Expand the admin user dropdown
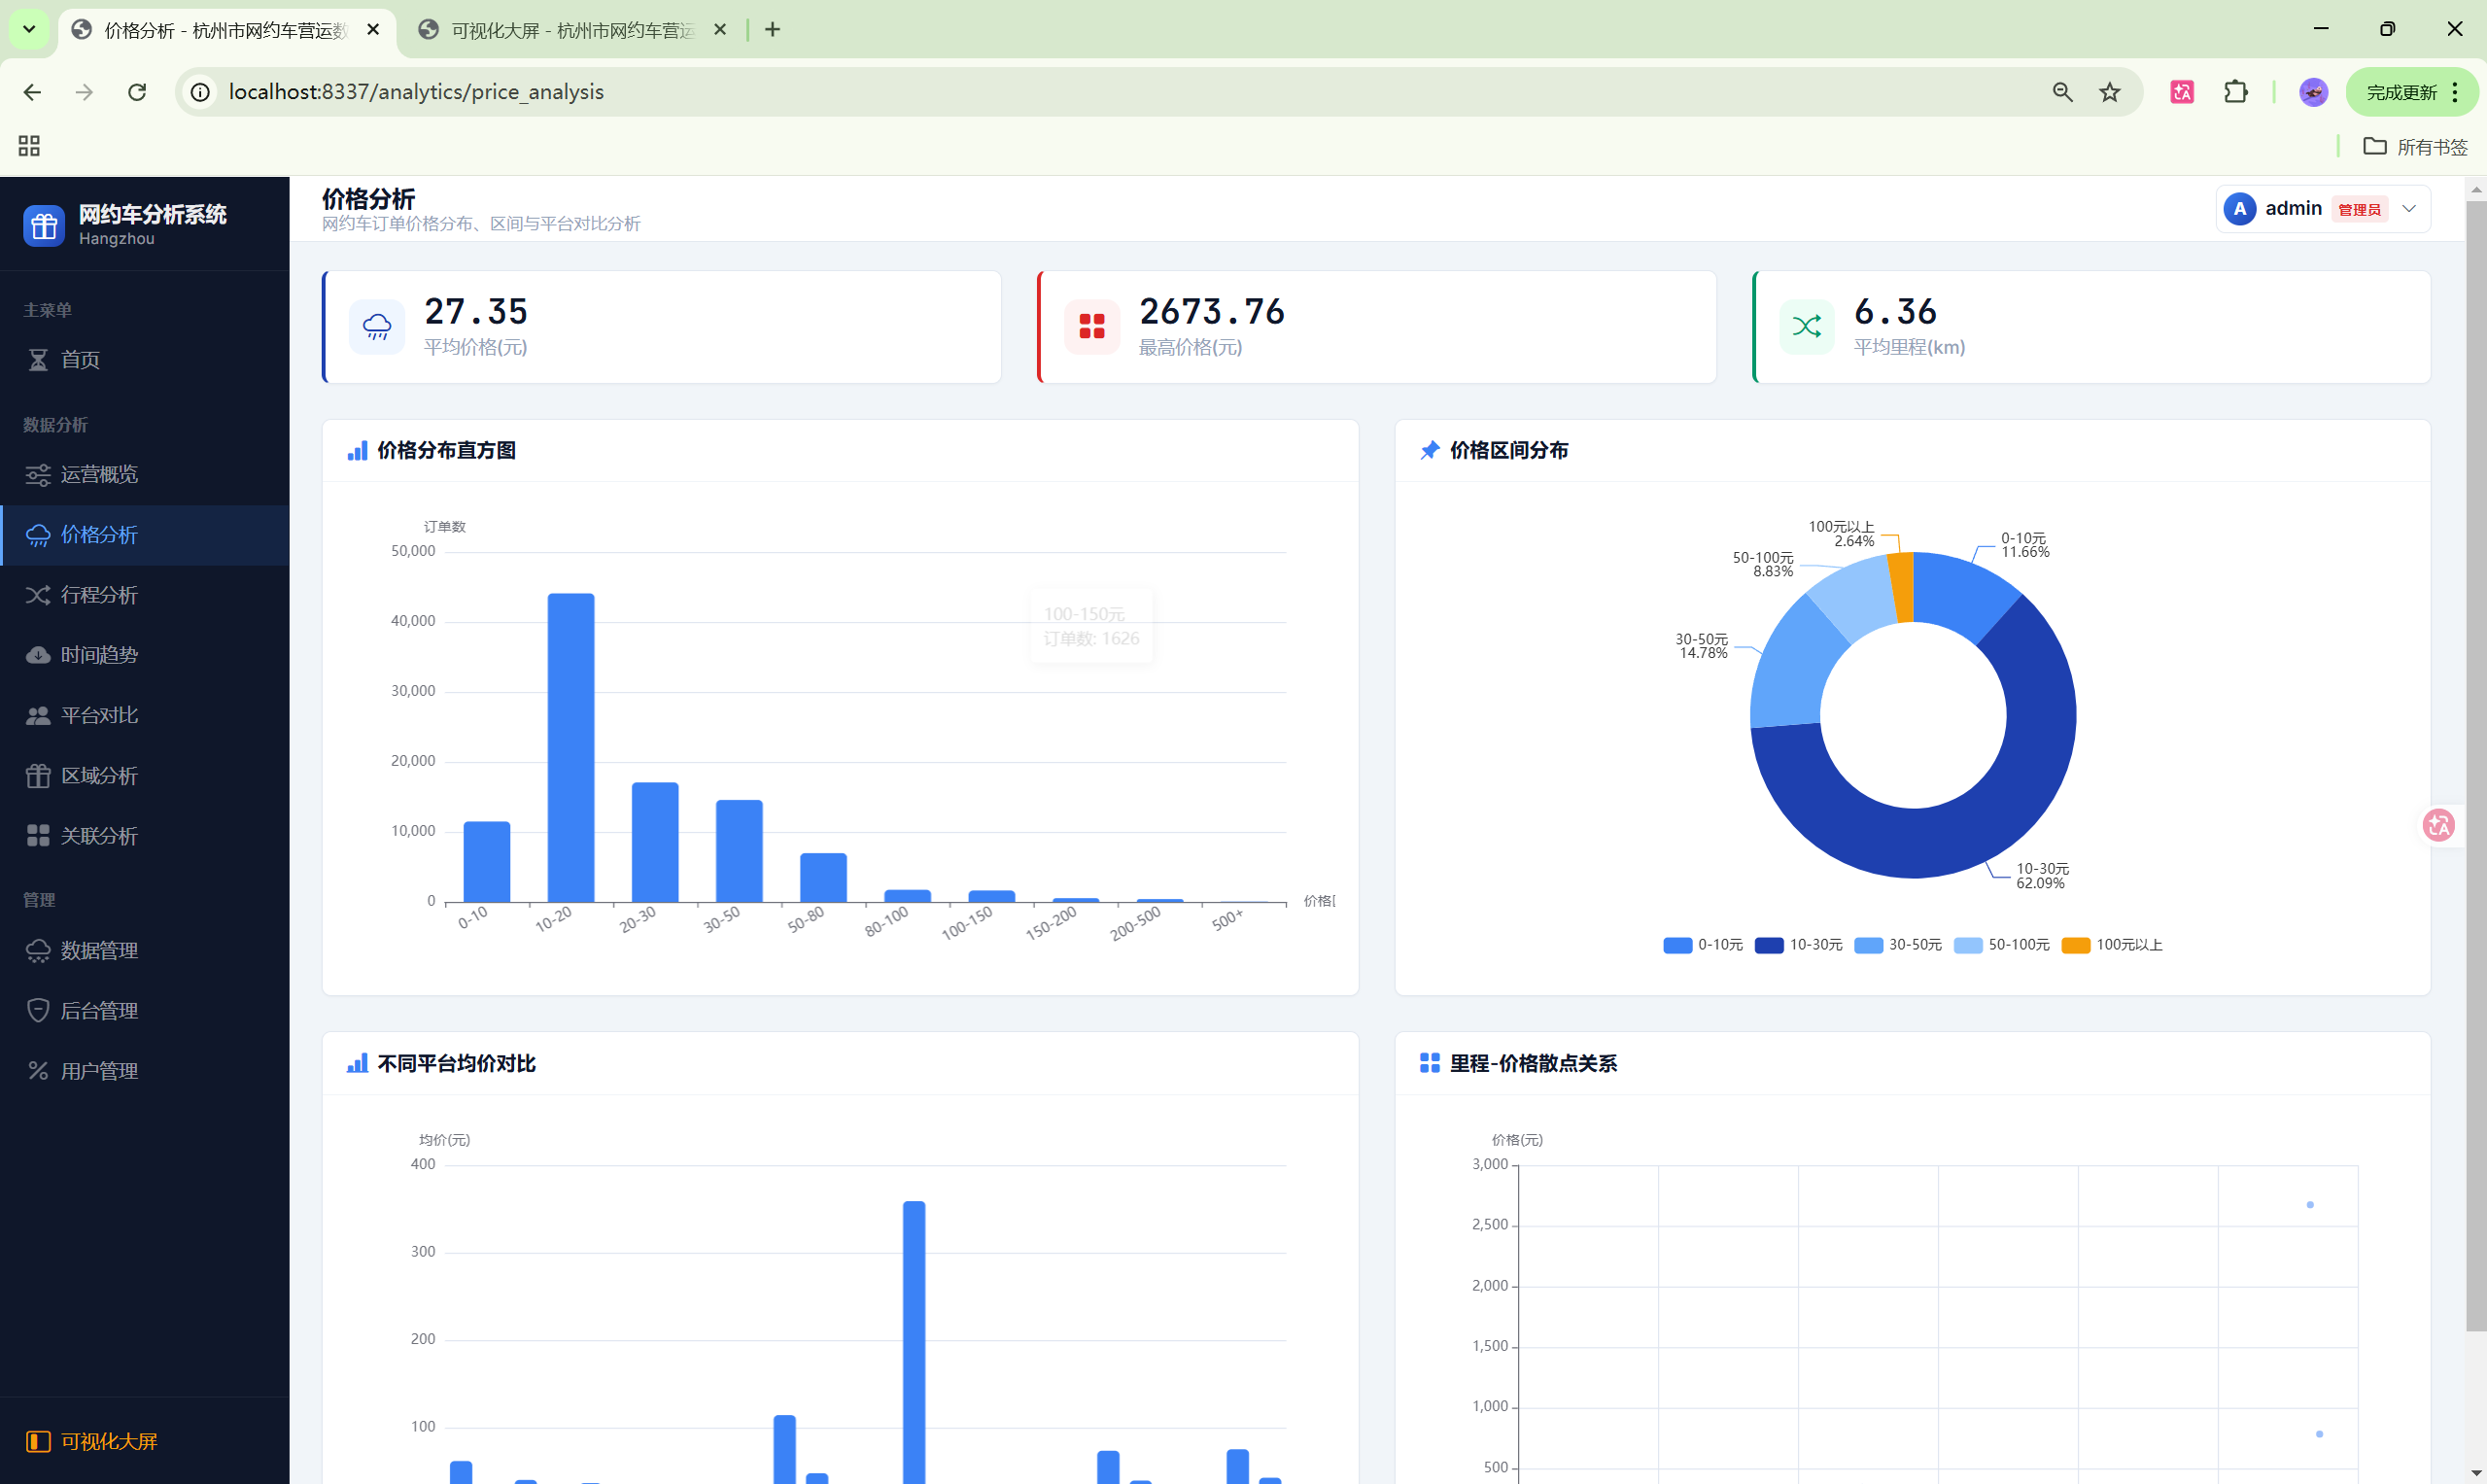The image size is (2487, 1484). tap(2408, 209)
